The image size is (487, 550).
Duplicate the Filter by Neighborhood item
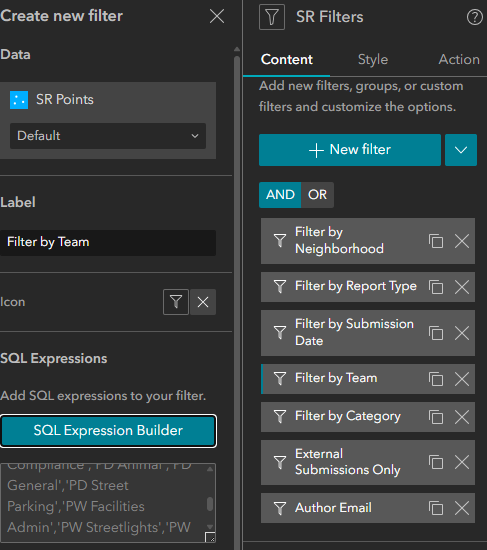click(436, 241)
